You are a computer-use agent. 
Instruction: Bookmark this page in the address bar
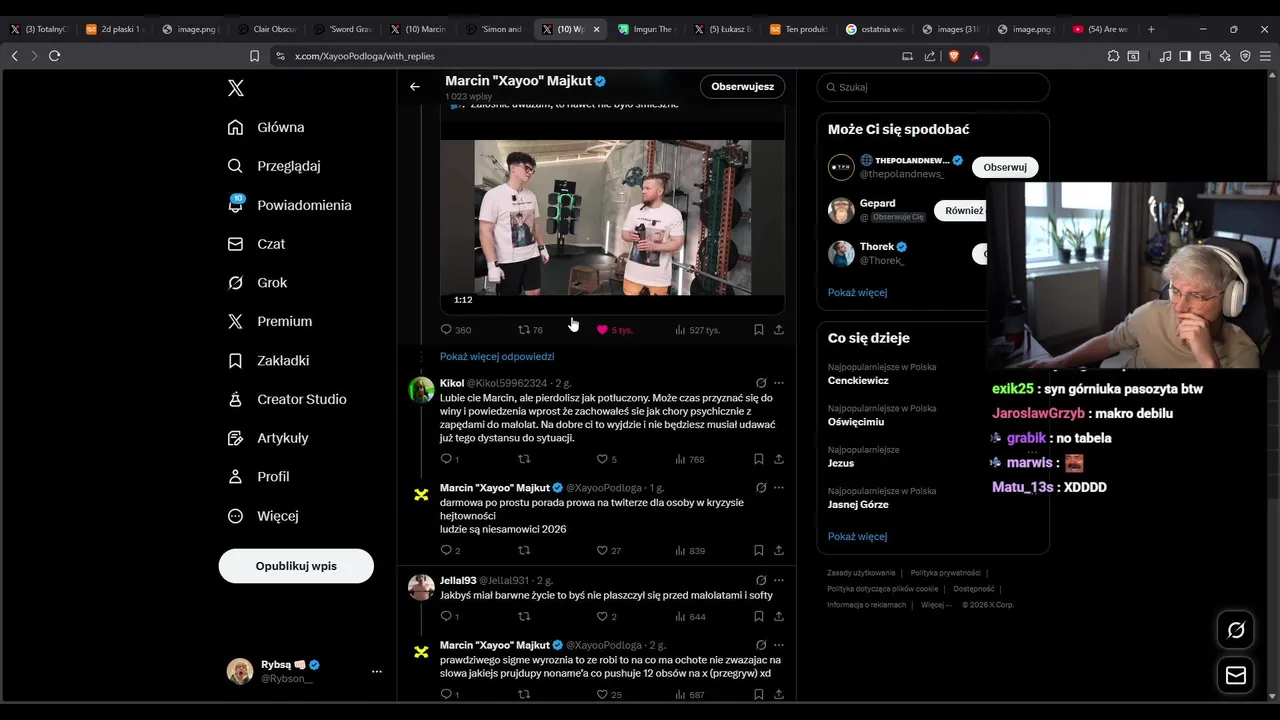254,56
